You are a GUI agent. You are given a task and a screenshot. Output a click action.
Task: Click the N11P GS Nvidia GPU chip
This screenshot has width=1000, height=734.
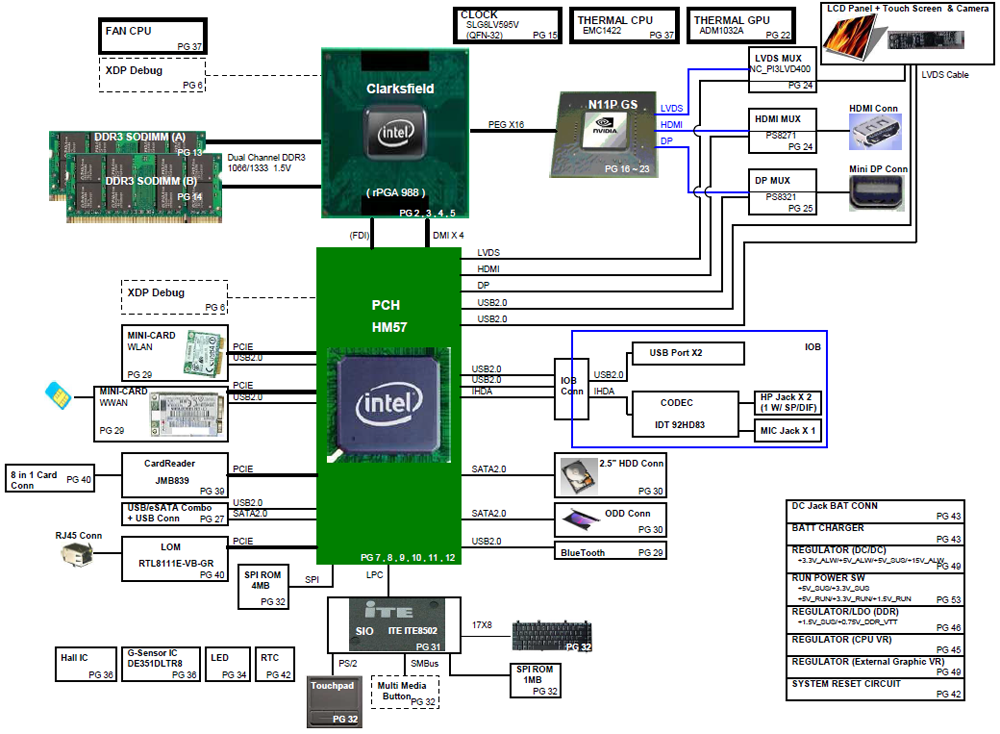point(604,135)
